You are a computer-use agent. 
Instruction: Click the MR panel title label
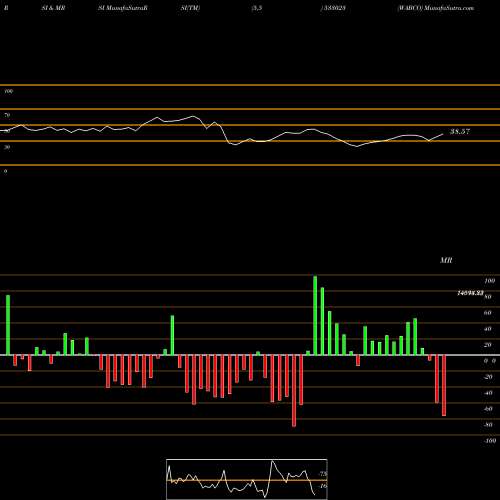click(446, 260)
